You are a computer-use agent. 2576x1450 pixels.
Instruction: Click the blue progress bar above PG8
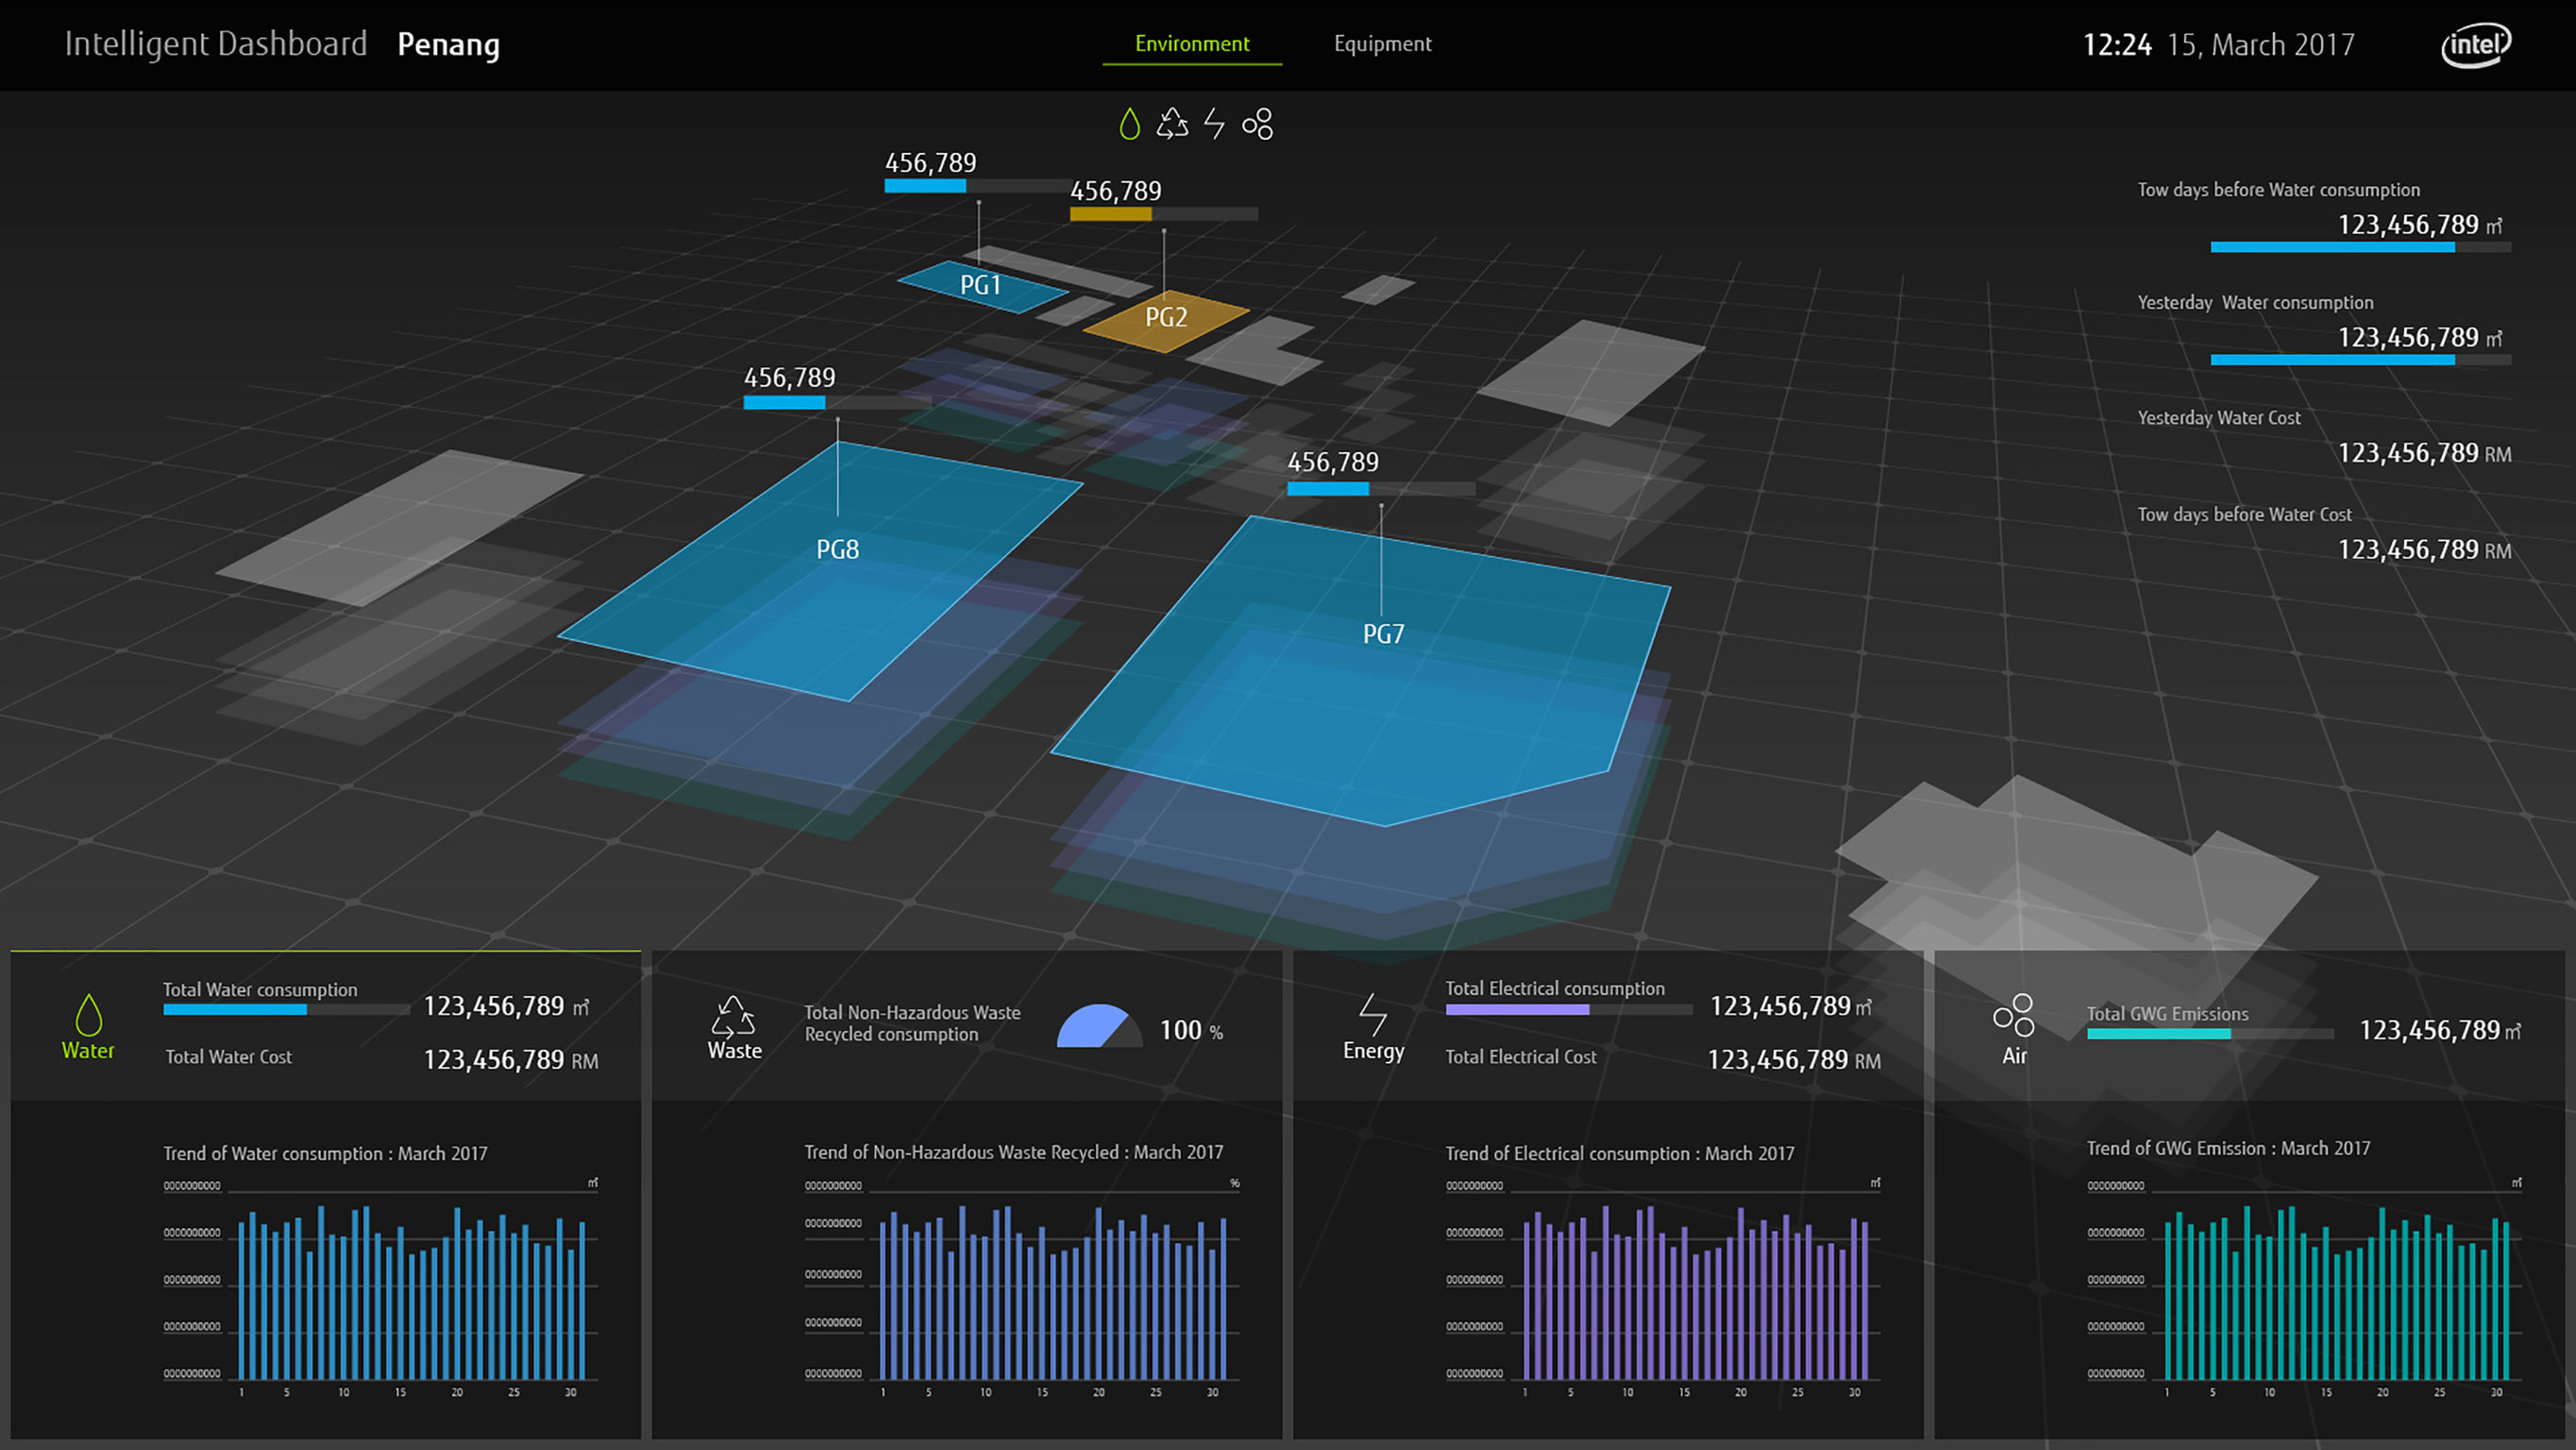838,402
